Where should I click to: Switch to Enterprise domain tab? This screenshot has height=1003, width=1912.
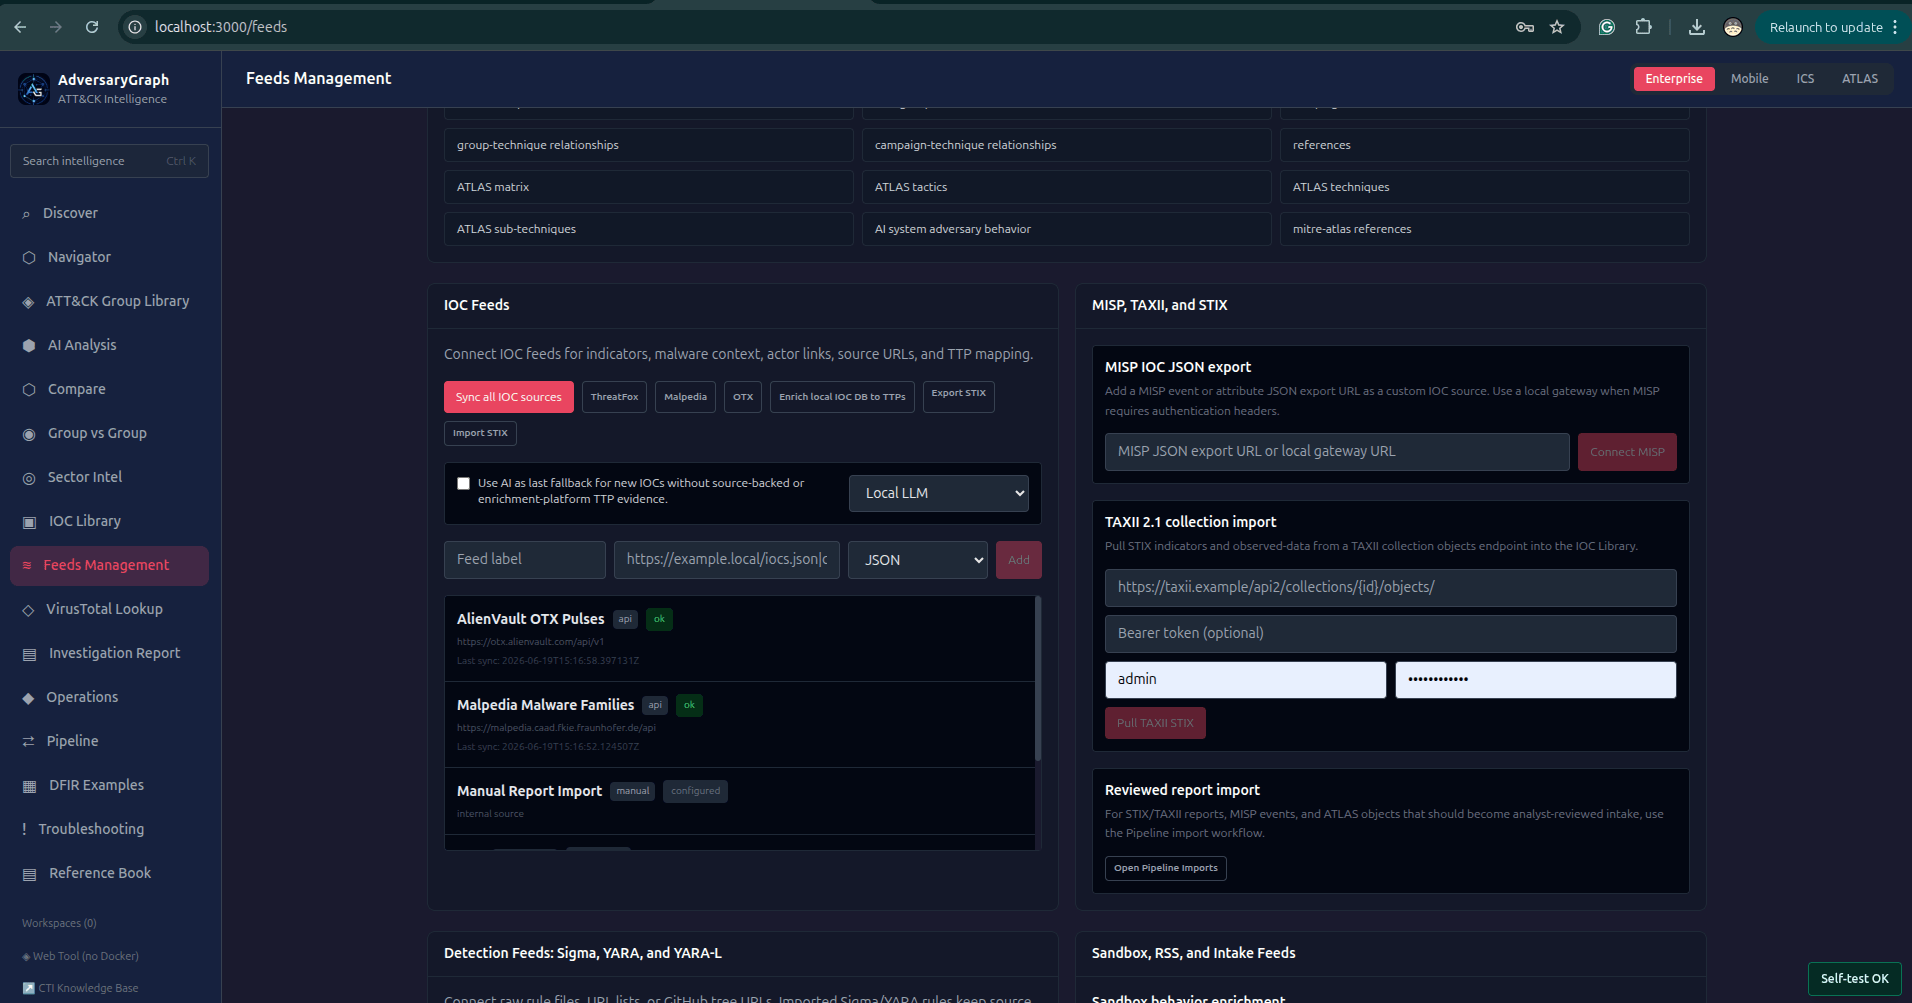click(x=1674, y=79)
